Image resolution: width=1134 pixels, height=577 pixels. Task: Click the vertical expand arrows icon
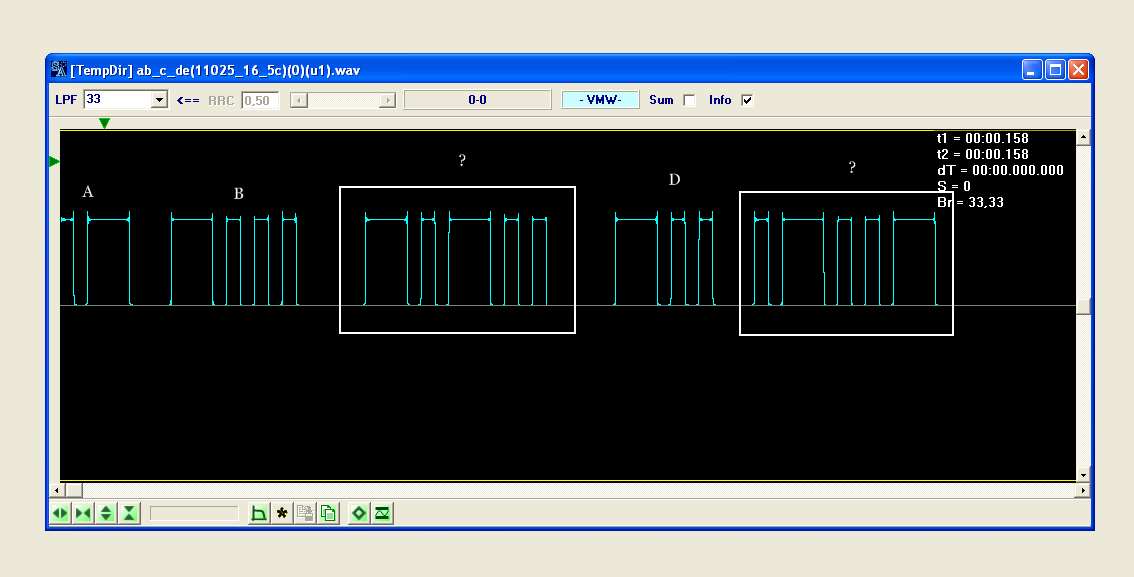tap(106, 513)
